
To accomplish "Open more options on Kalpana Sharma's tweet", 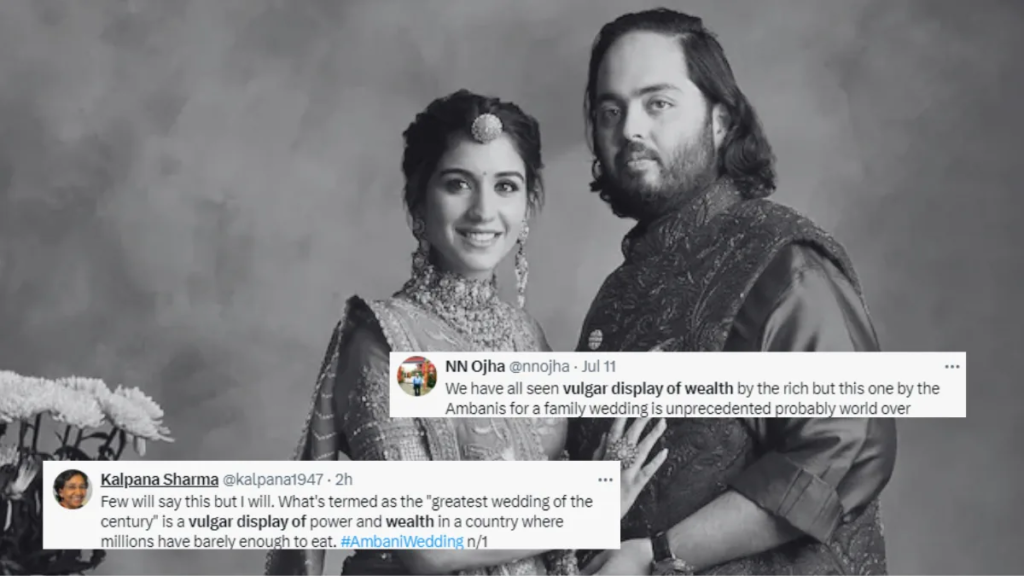I will [605, 480].
